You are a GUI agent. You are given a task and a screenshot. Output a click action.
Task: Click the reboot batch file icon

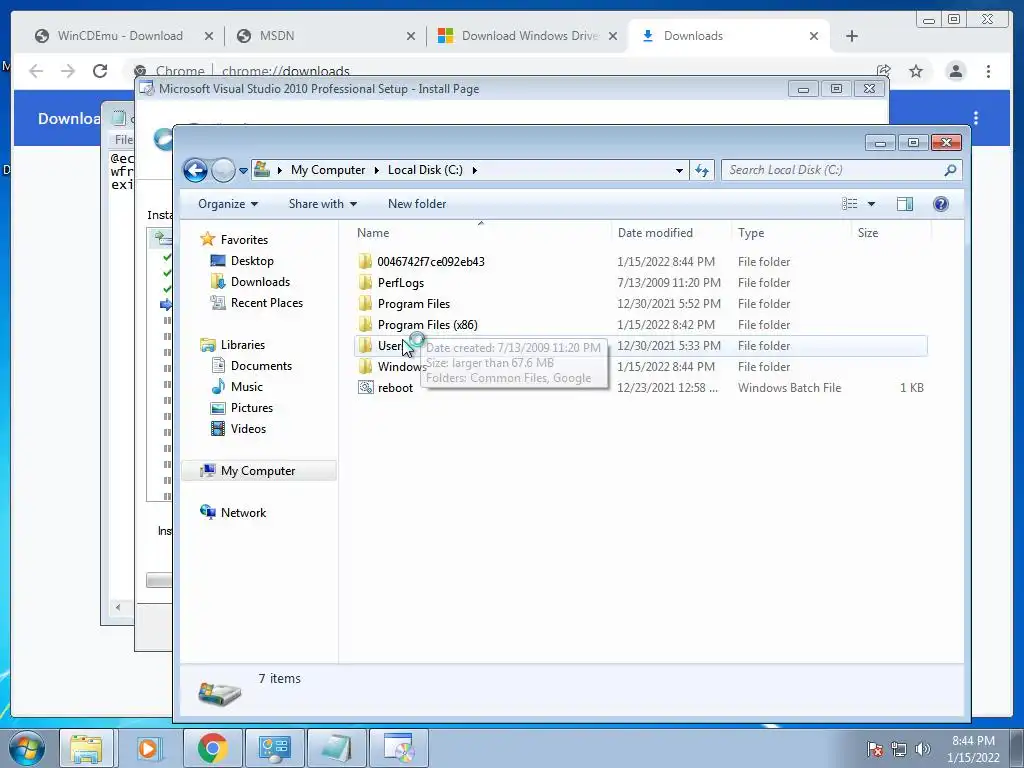(365, 387)
